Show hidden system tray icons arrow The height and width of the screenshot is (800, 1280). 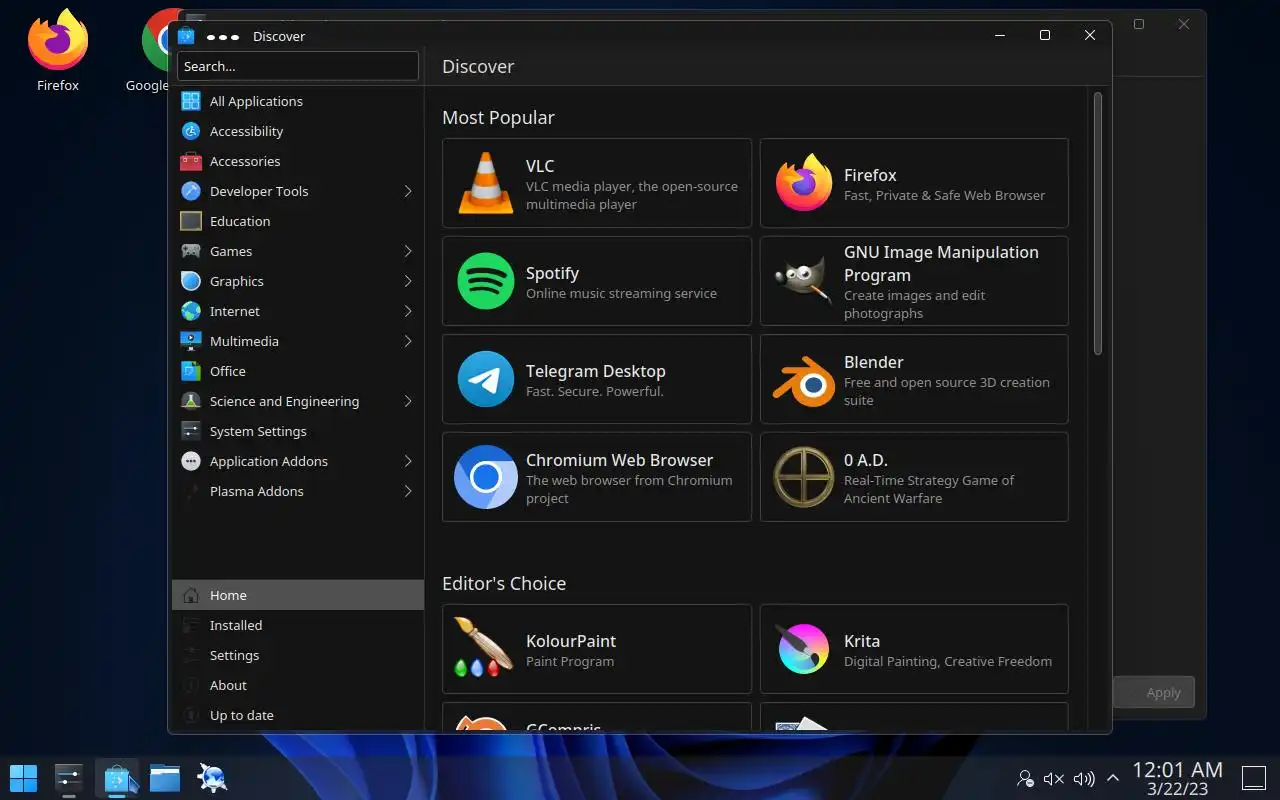pyautogui.click(x=1112, y=778)
